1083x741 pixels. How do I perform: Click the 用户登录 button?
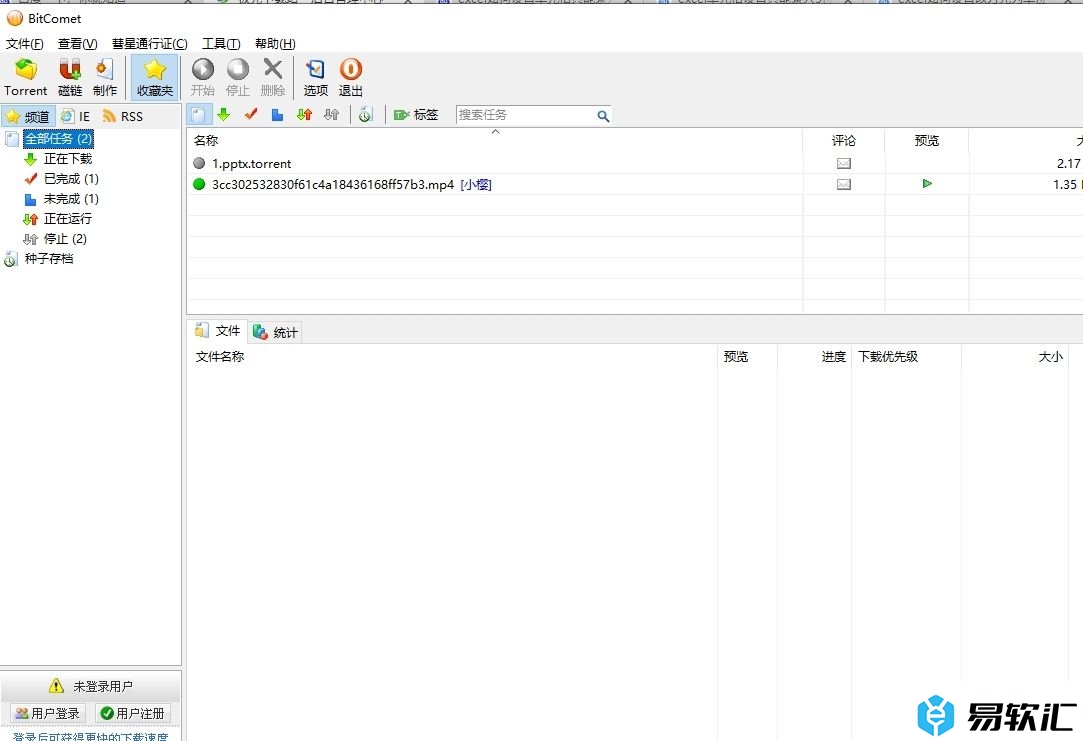(48, 713)
